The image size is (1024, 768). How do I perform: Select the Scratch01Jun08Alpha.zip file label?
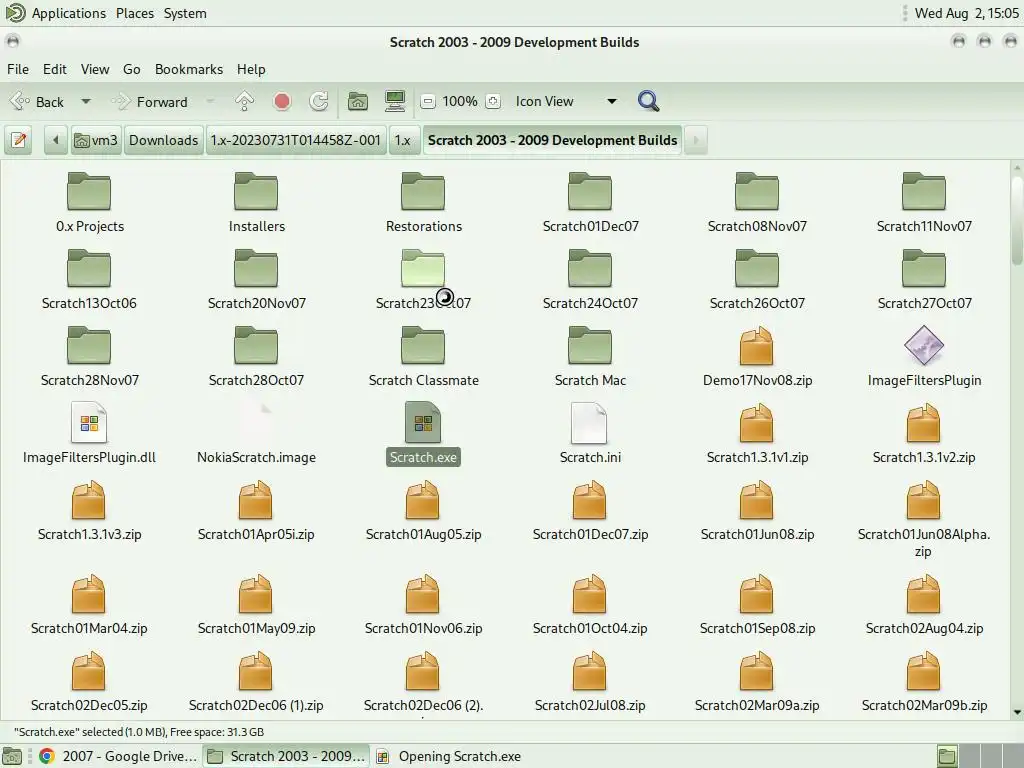pos(923,543)
